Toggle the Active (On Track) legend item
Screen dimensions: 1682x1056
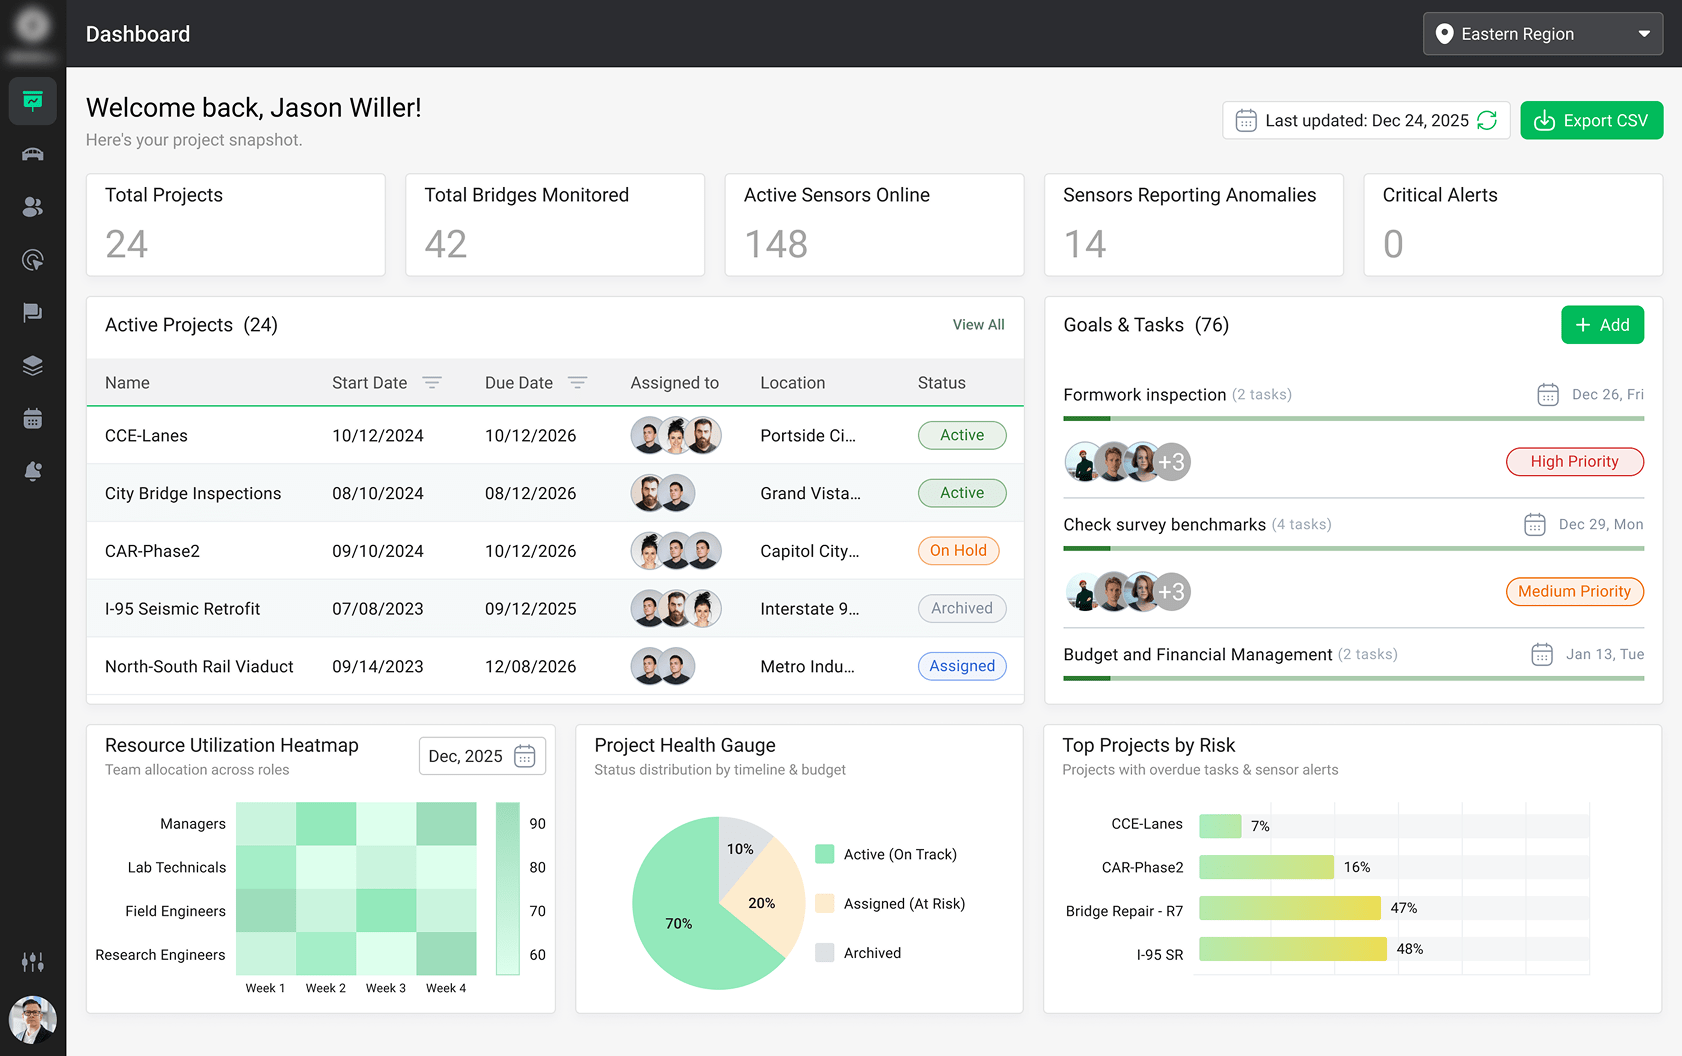[886, 853]
